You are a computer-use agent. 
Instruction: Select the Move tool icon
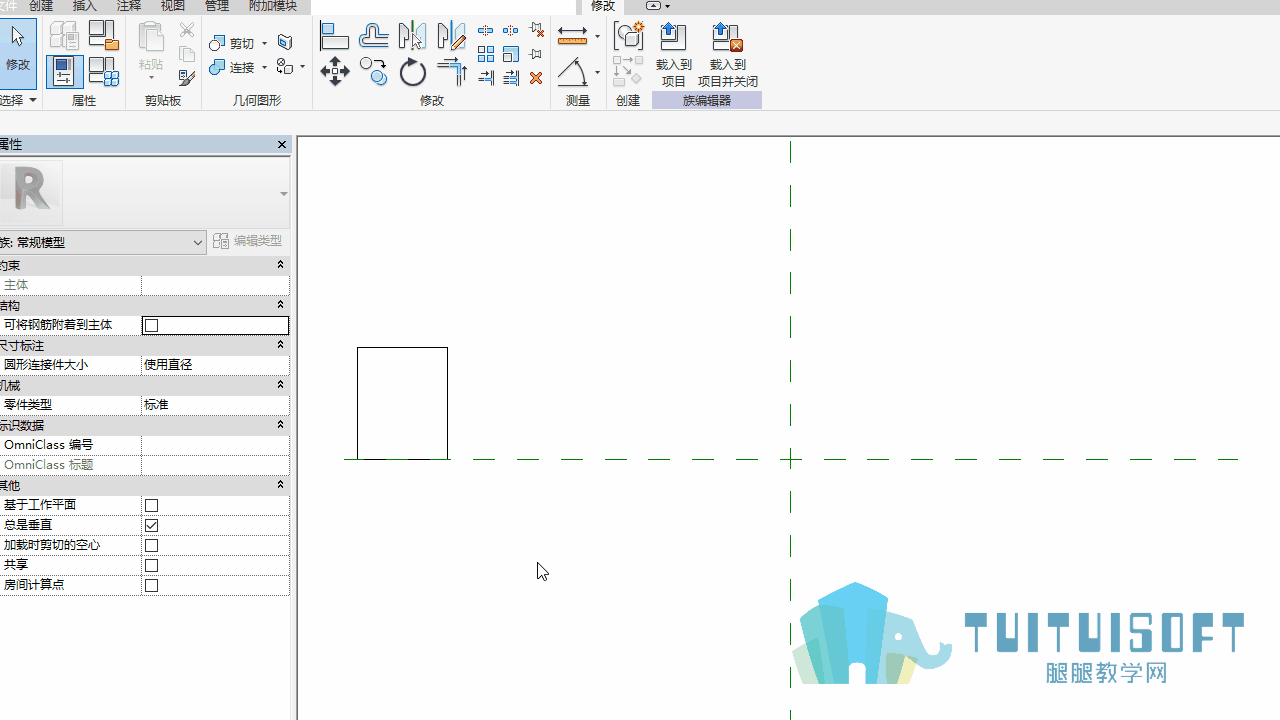tap(334, 71)
